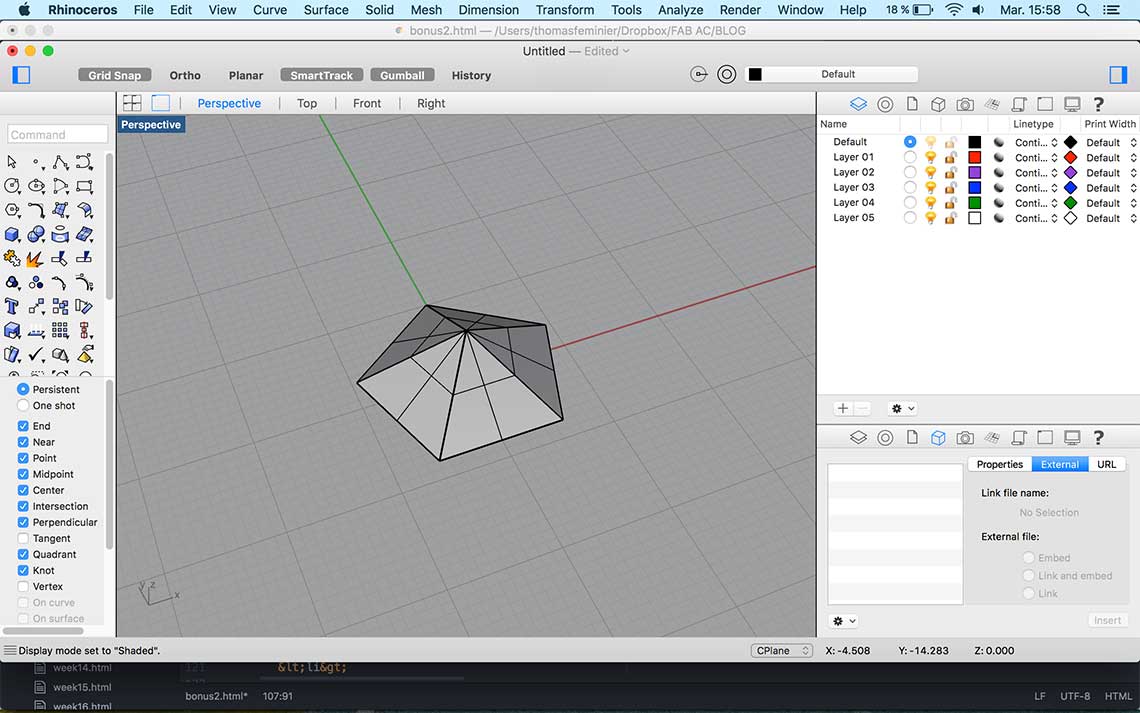This screenshot has width=1140, height=713.
Task: Open the Untitled — Edited title dropdown chevron
Action: (626, 51)
